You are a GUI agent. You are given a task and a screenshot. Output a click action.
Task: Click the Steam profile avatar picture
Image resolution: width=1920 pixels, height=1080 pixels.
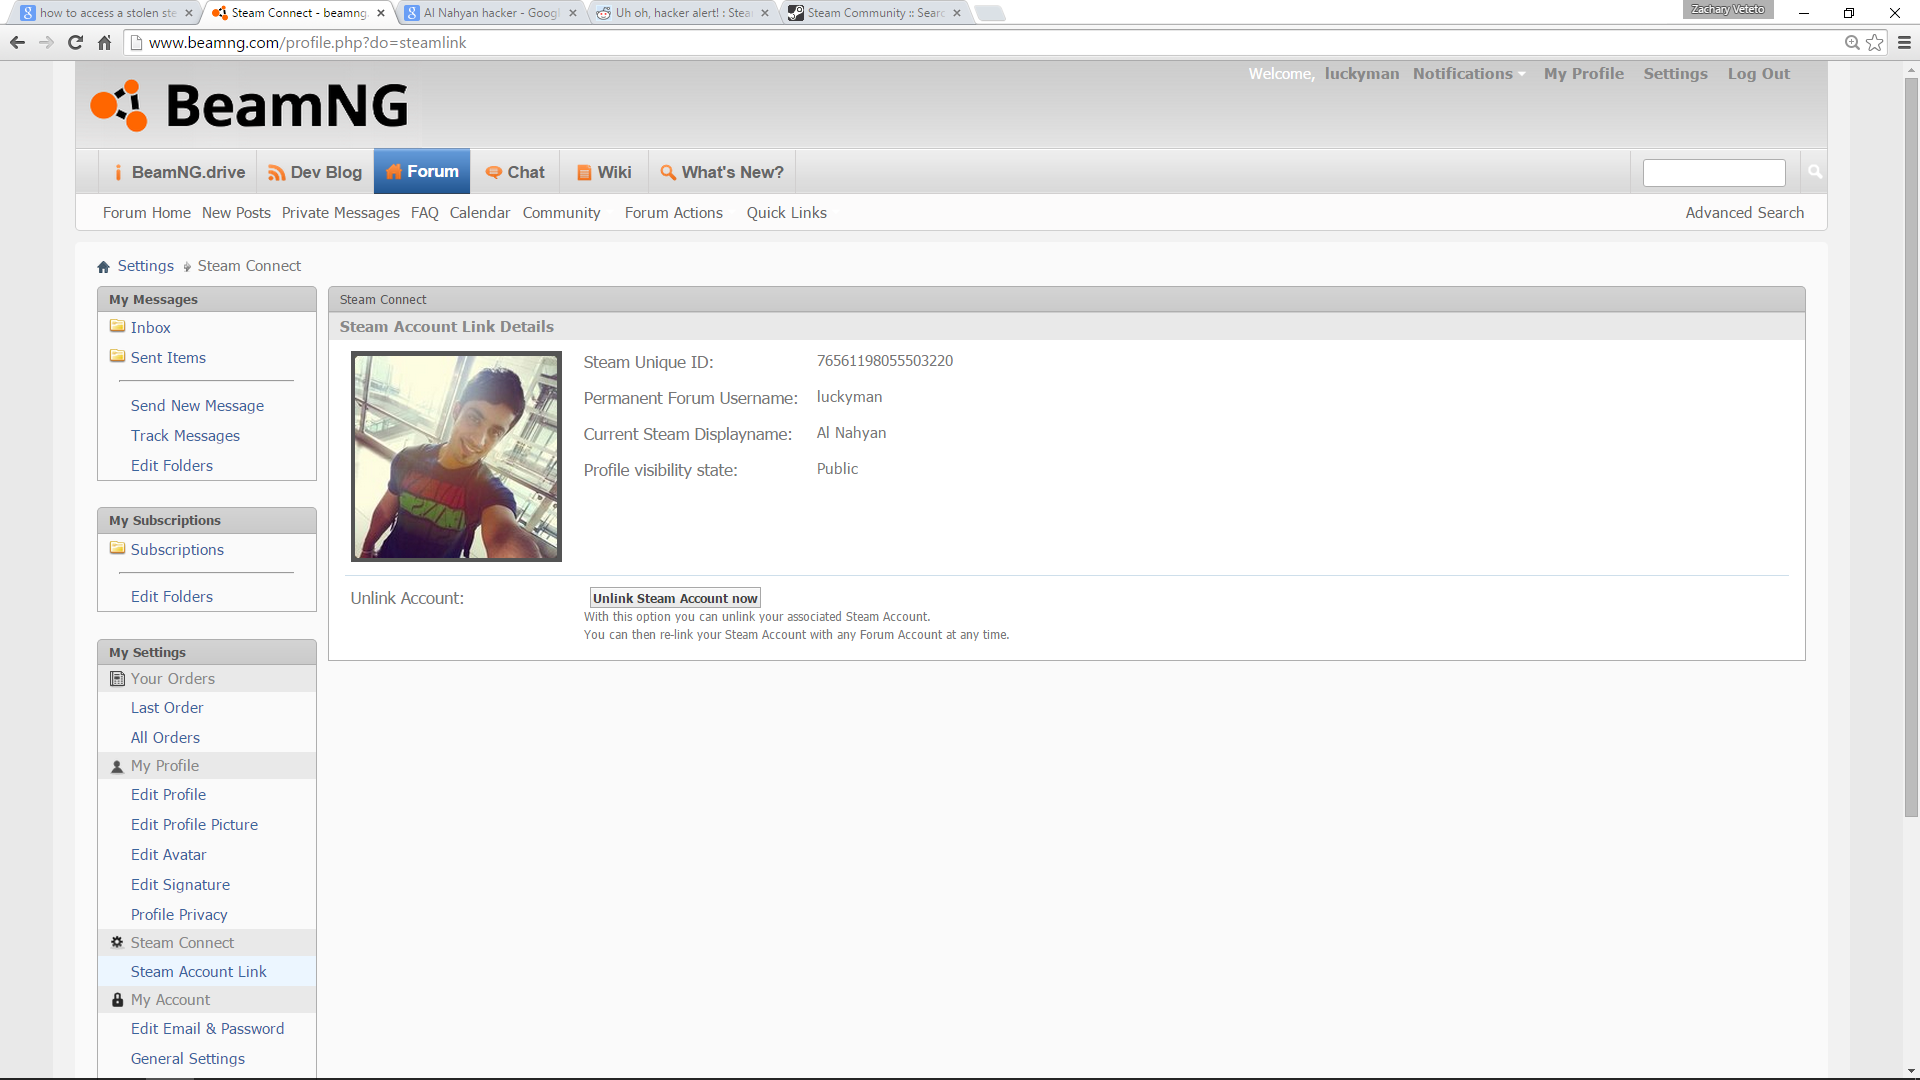(456, 456)
